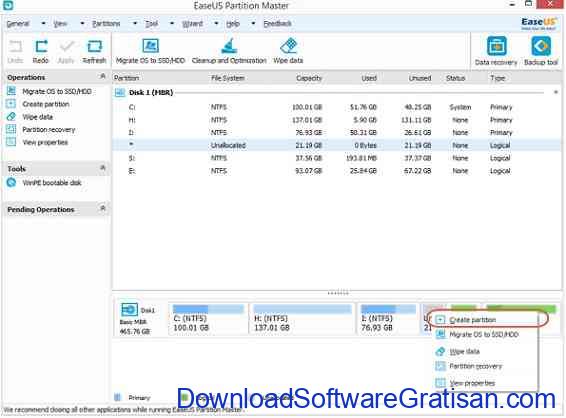Open the Partitions menu

pos(106,24)
